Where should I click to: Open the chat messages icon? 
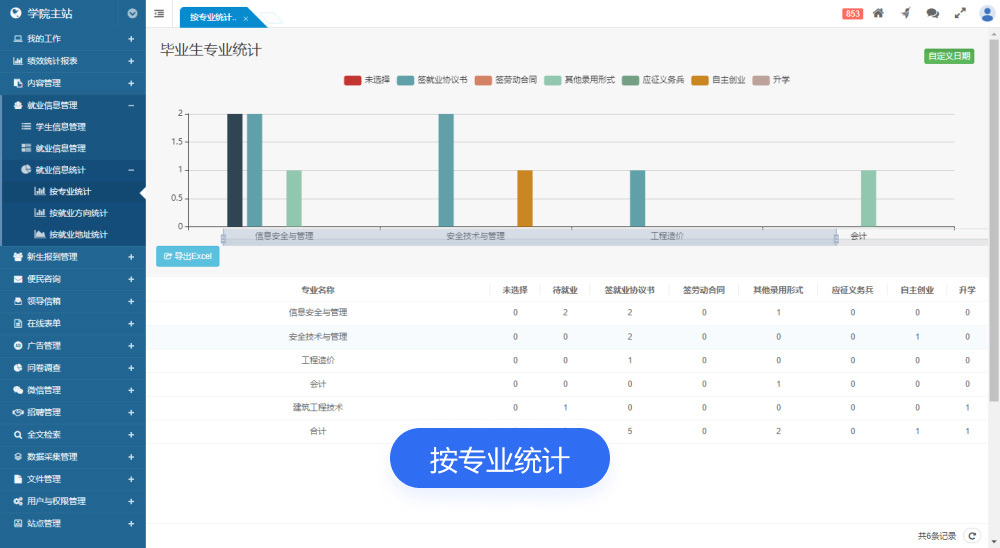pos(932,13)
